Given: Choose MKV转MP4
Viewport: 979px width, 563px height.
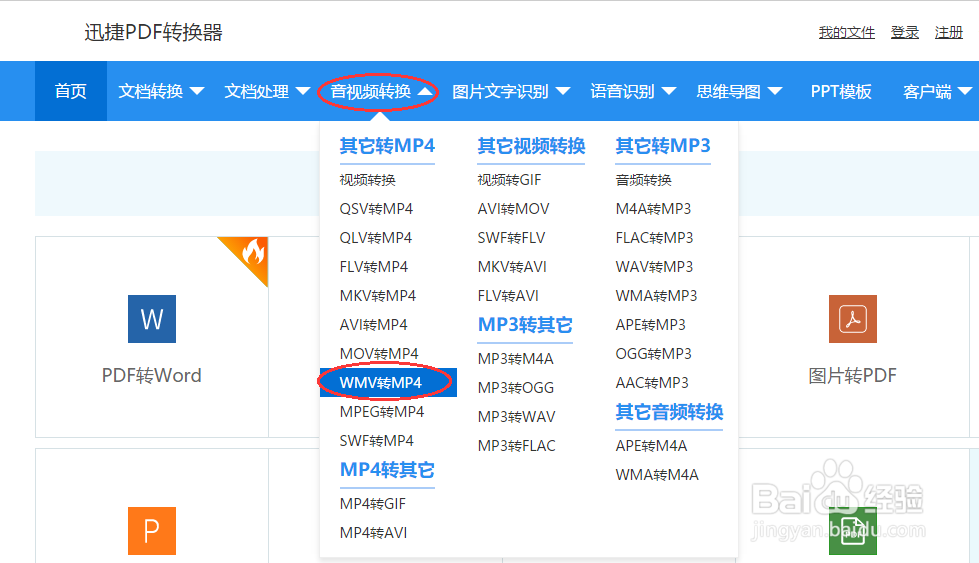Looking at the screenshot, I should (378, 296).
